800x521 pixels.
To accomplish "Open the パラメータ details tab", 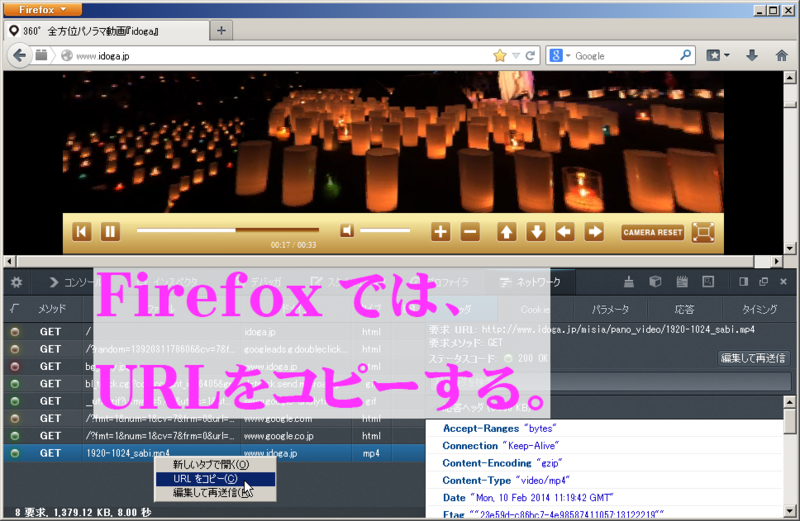I will point(610,309).
